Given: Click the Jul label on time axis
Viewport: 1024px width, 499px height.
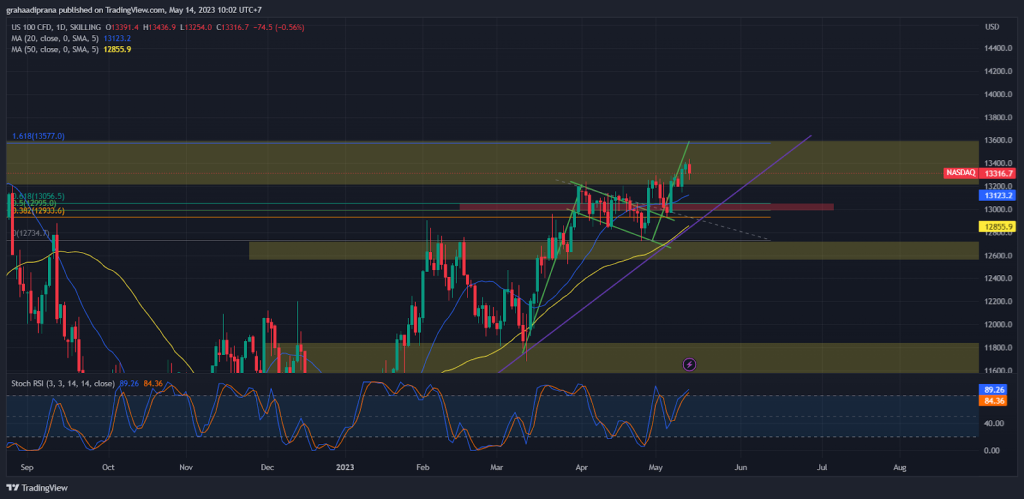Looking at the screenshot, I should pyautogui.click(x=823, y=468).
